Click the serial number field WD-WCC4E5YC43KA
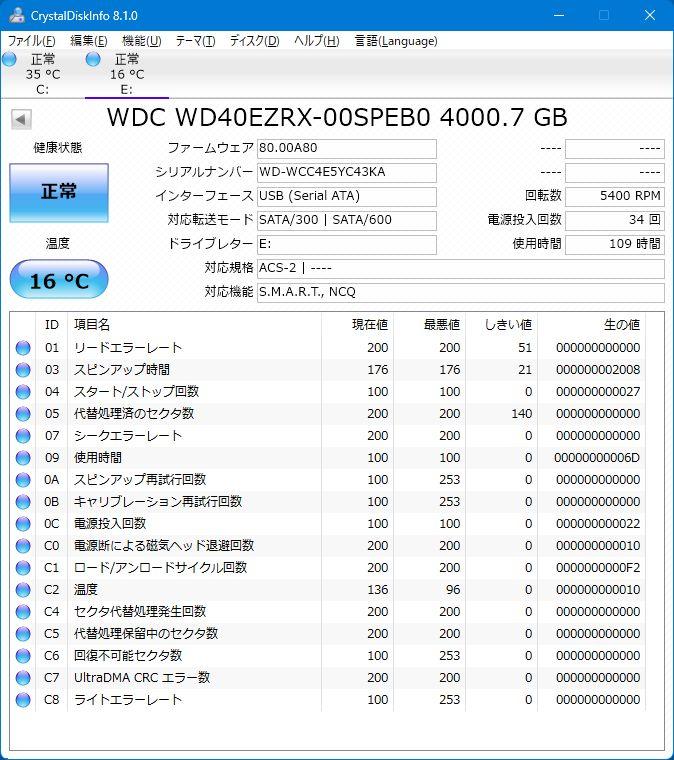This screenshot has height=760, width=674. click(x=346, y=172)
